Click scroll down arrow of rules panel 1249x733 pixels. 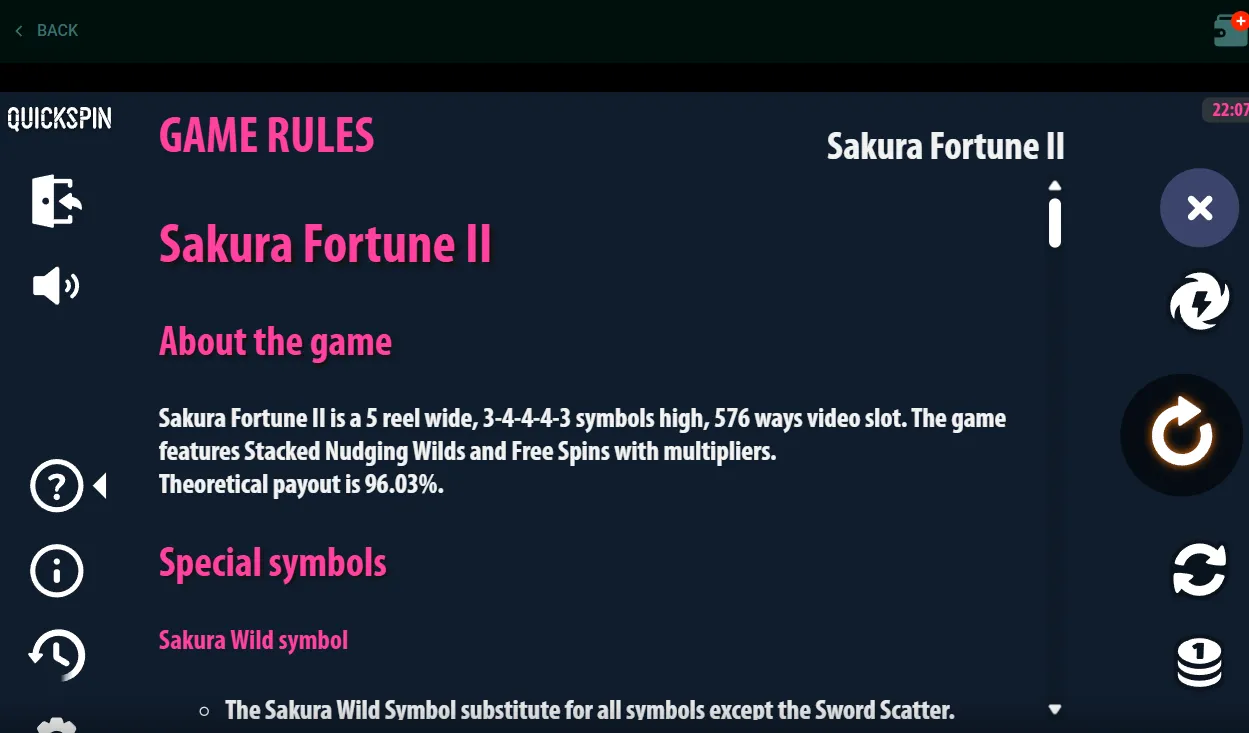pyautogui.click(x=1054, y=709)
